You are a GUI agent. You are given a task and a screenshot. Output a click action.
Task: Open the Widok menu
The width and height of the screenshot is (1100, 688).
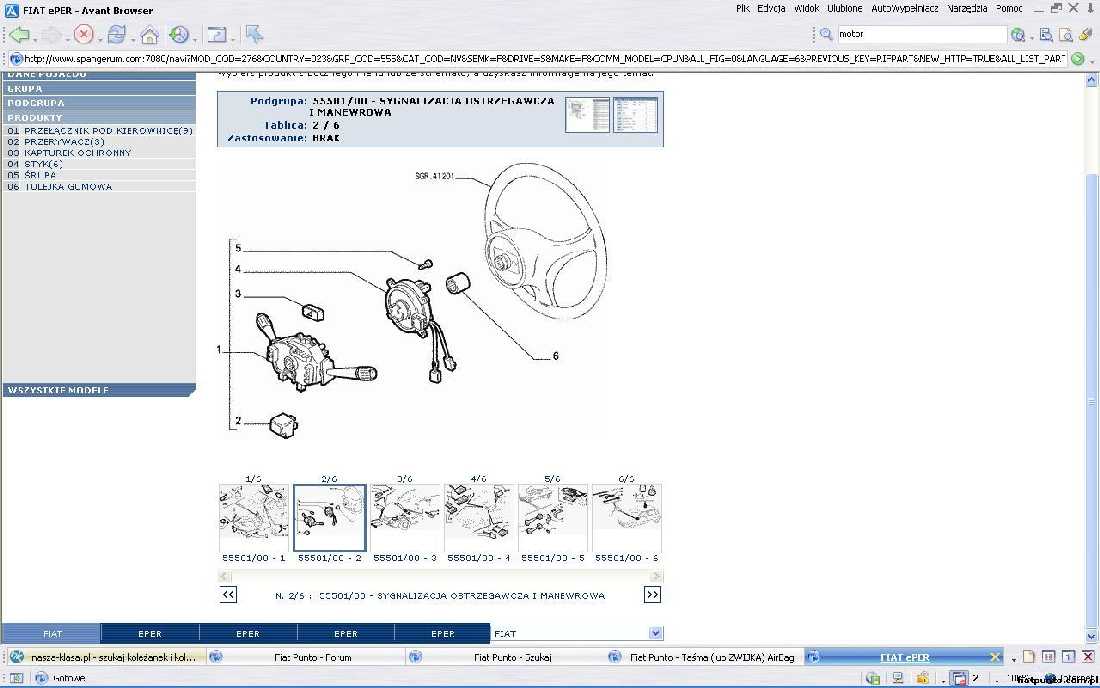pos(807,8)
